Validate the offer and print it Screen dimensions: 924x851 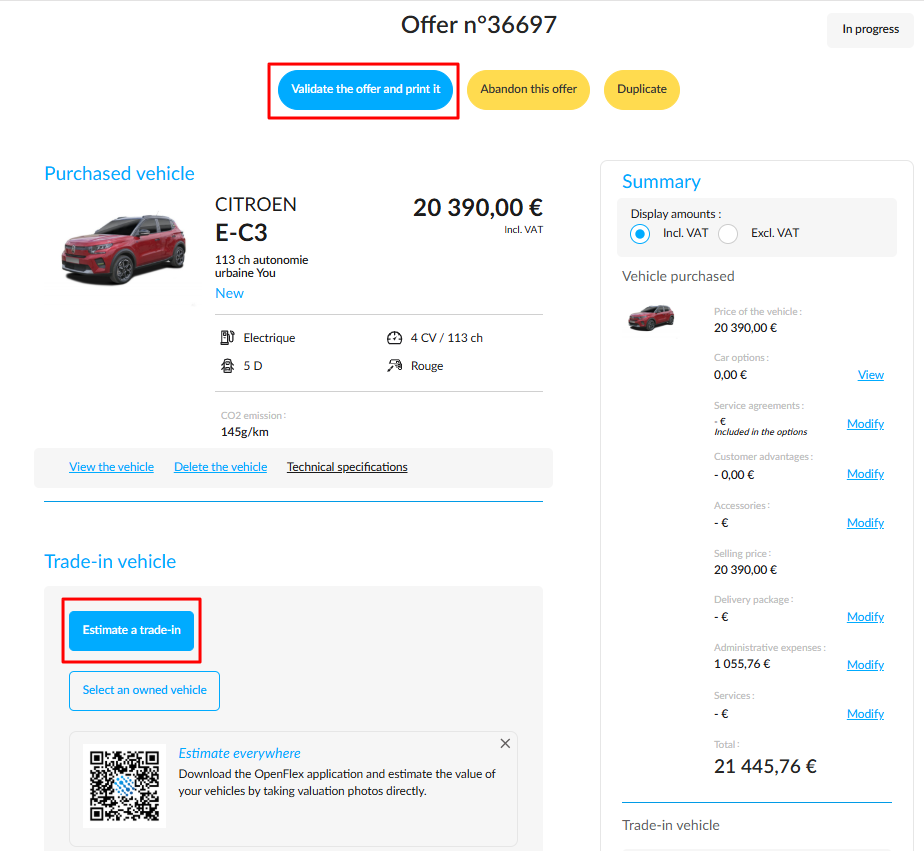(x=365, y=90)
